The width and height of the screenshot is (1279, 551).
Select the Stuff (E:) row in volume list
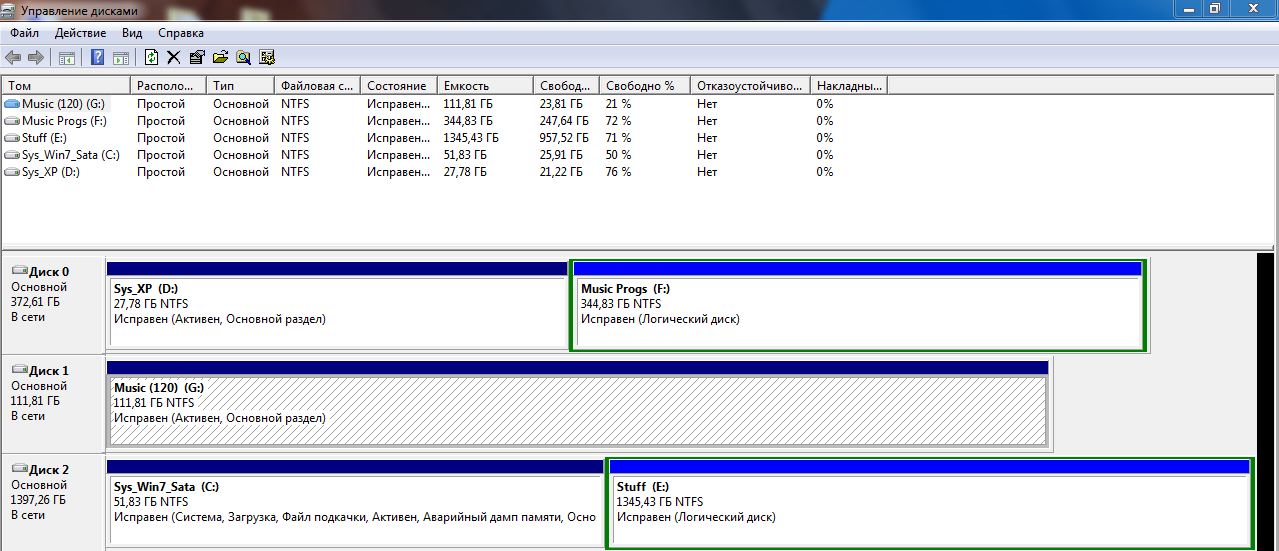[x=445, y=138]
